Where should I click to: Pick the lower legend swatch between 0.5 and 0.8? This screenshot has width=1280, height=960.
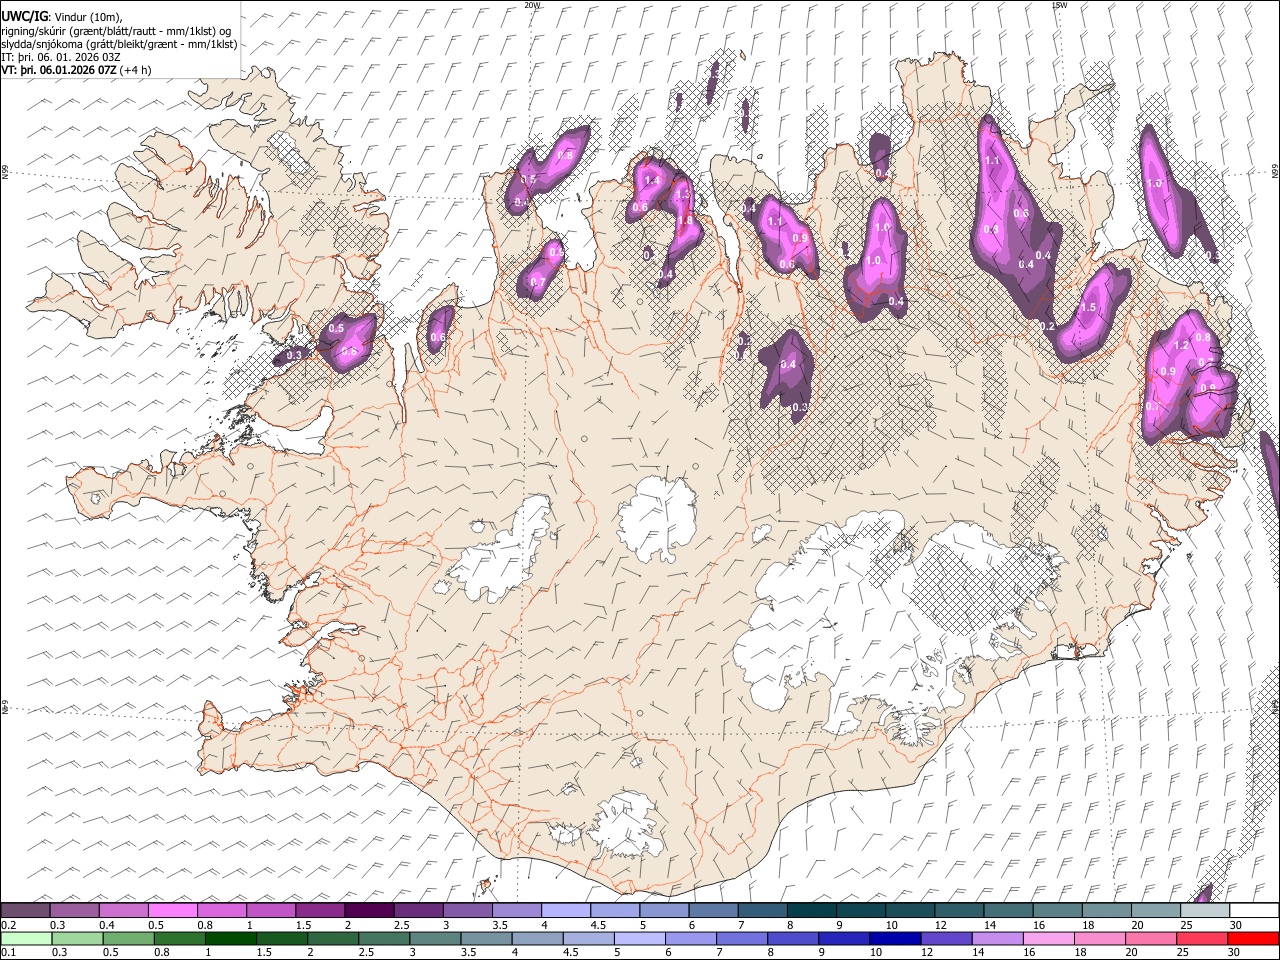point(128,938)
